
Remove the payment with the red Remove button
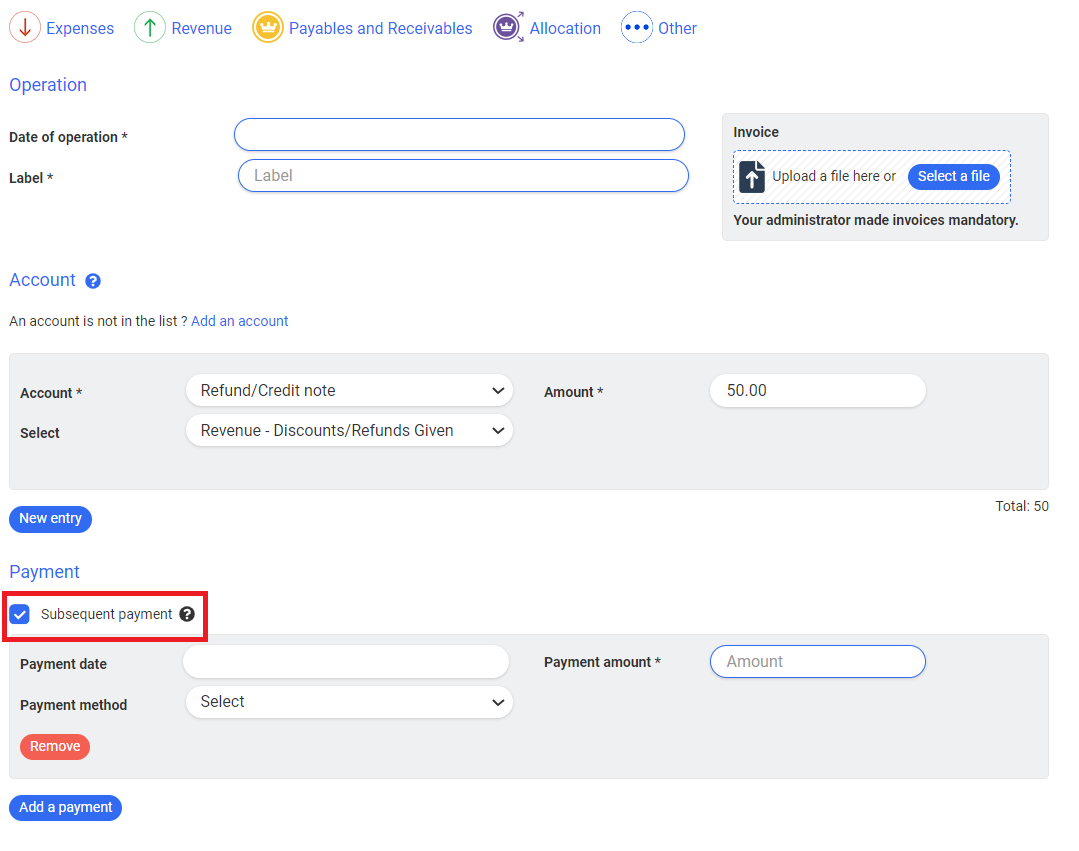(x=55, y=747)
